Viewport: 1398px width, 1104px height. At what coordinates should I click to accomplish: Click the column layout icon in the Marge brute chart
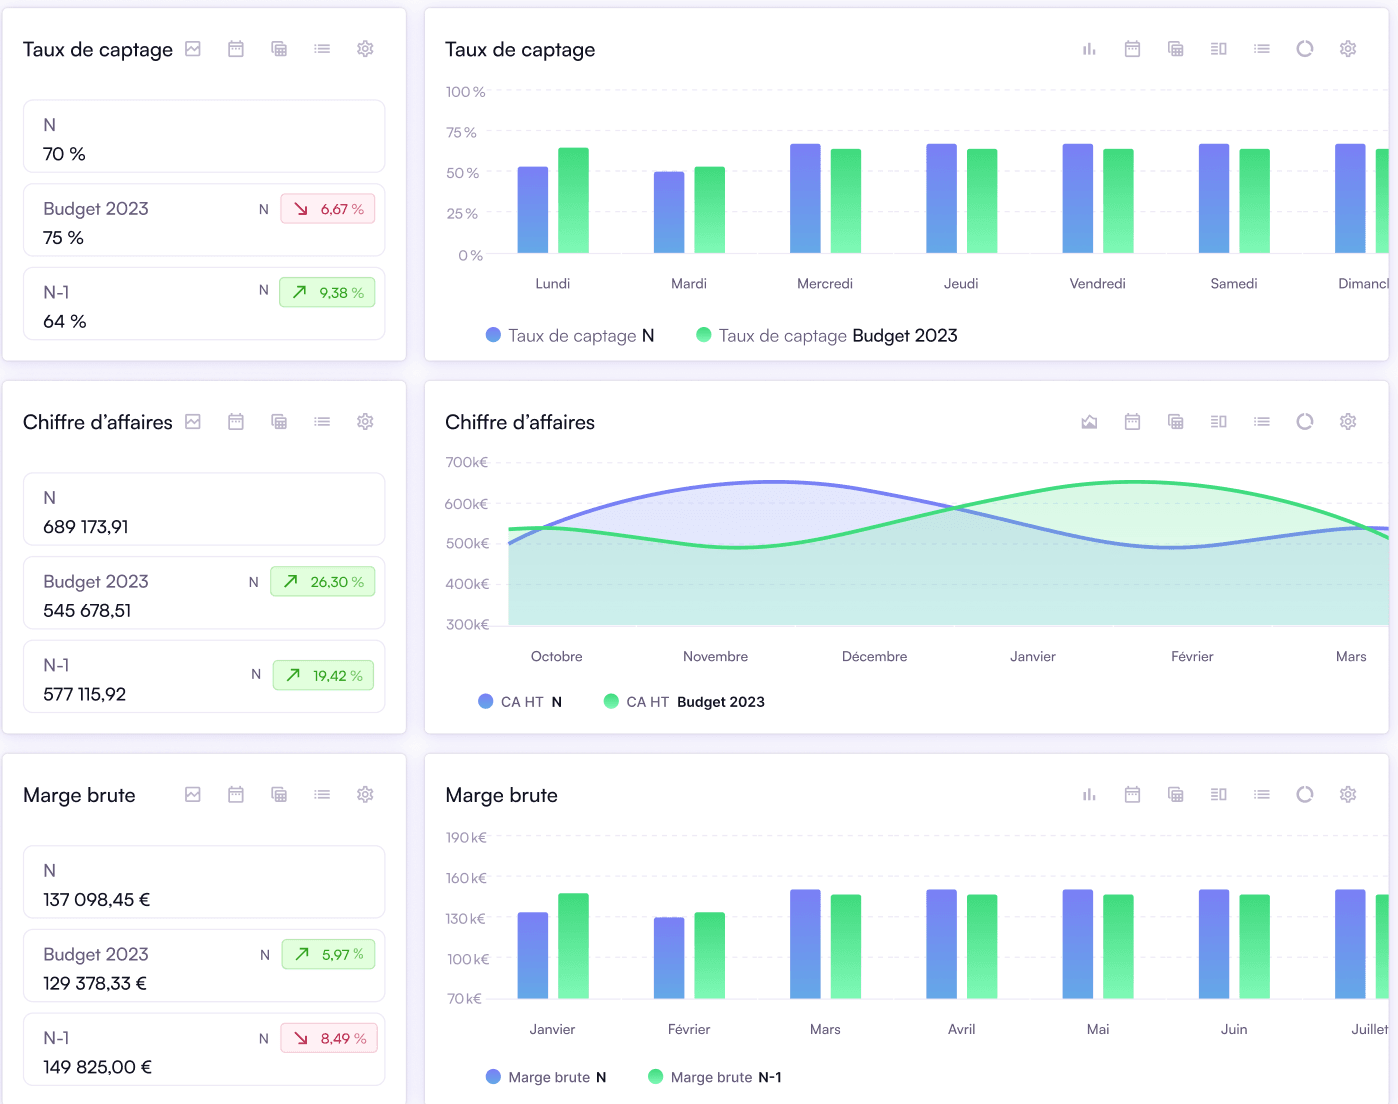[x=1218, y=795]
